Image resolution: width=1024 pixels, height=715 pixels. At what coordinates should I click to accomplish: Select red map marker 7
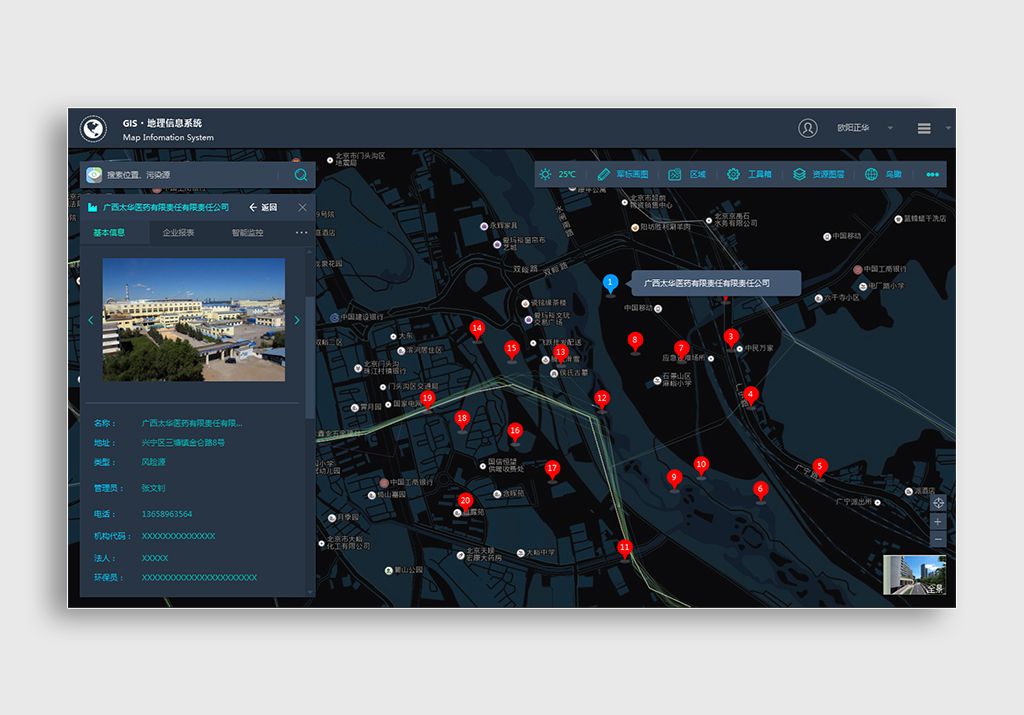(x=681, y=349)
